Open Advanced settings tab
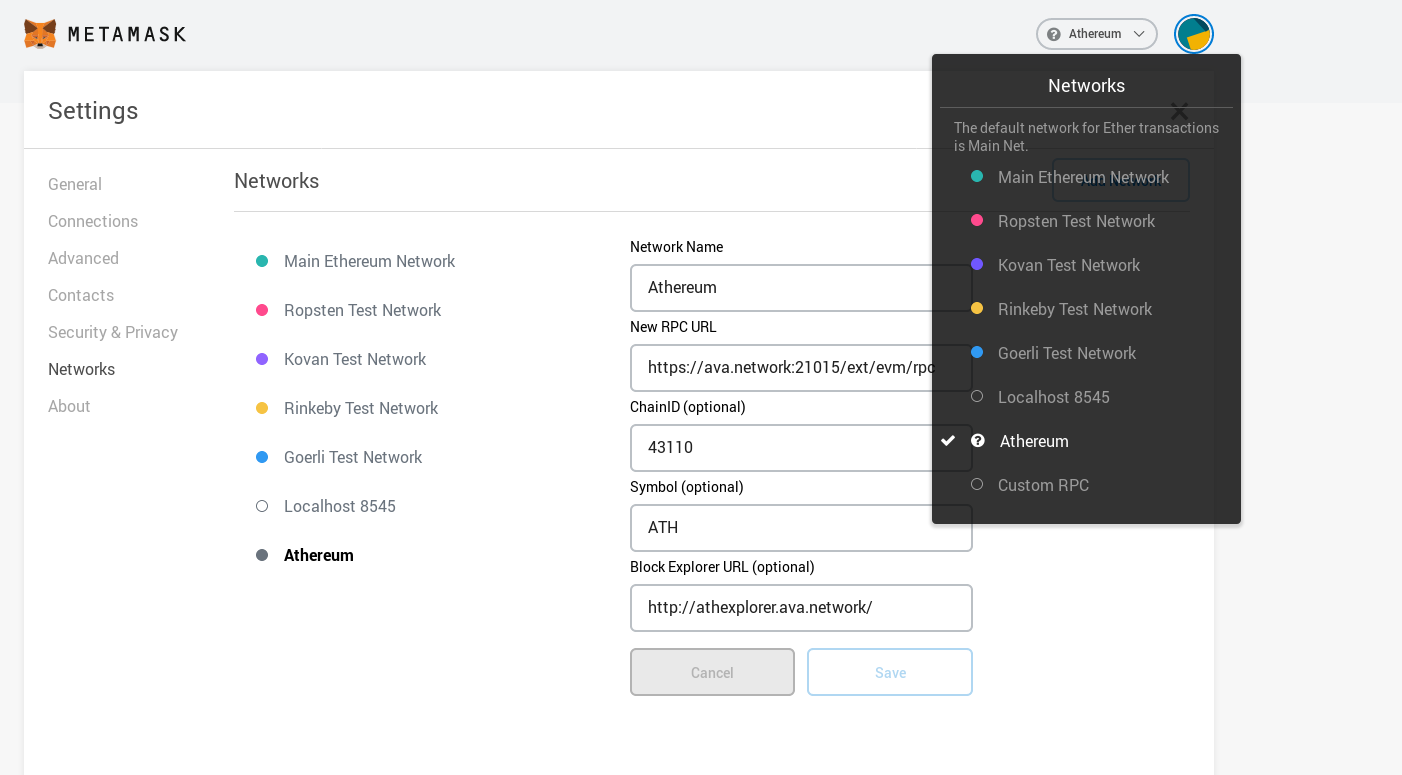This screenshot has height=775, width=1402. [83, 258]
